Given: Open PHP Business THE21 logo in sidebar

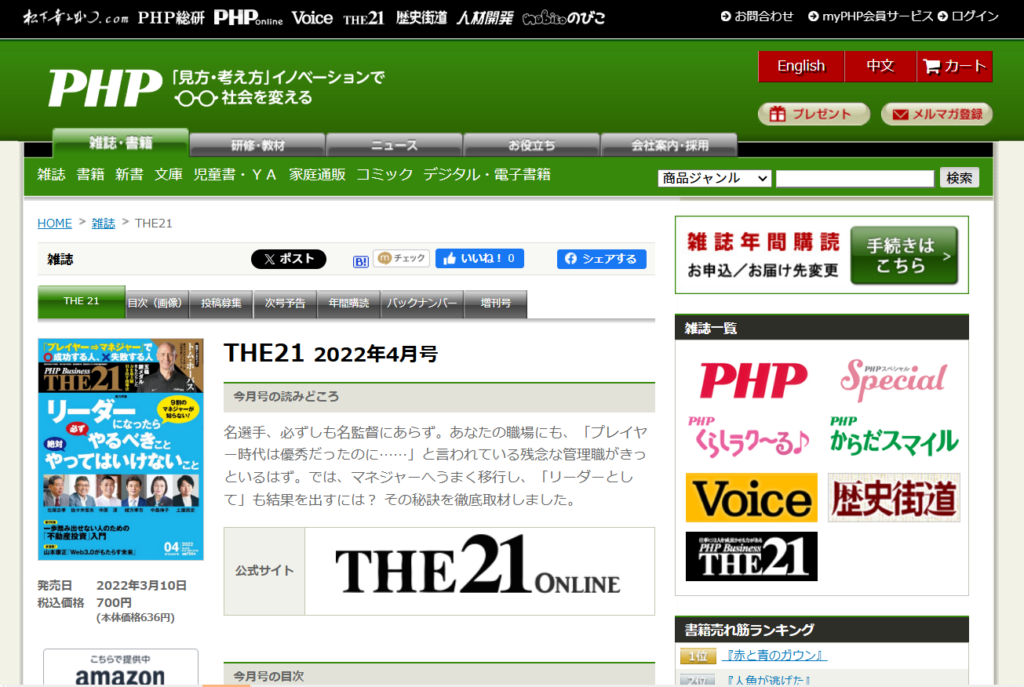Looking at the screenshot, I should [x=752, y=556].
